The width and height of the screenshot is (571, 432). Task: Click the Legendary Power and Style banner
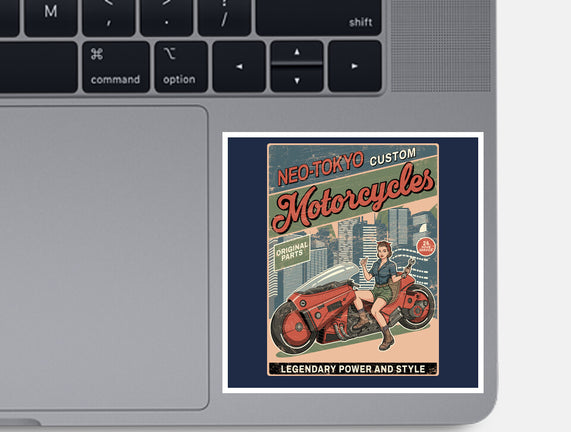pyautogui.click(x=353, y=369)
